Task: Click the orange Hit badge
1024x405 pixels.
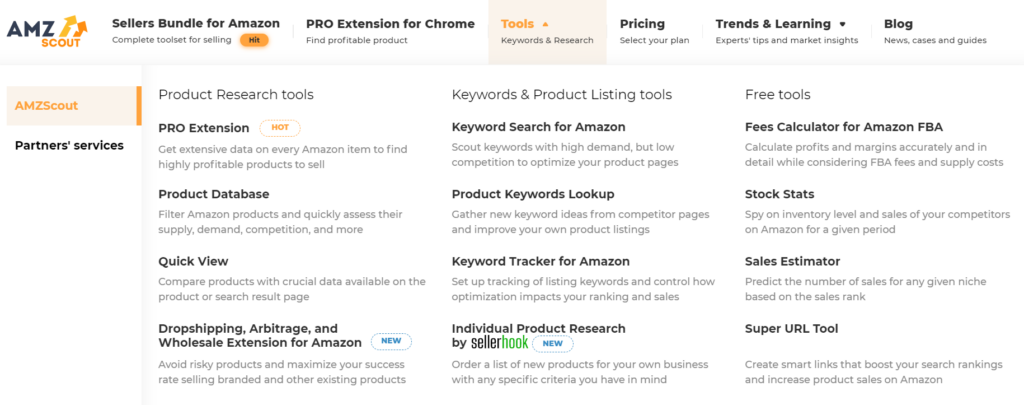Action: 254,40
